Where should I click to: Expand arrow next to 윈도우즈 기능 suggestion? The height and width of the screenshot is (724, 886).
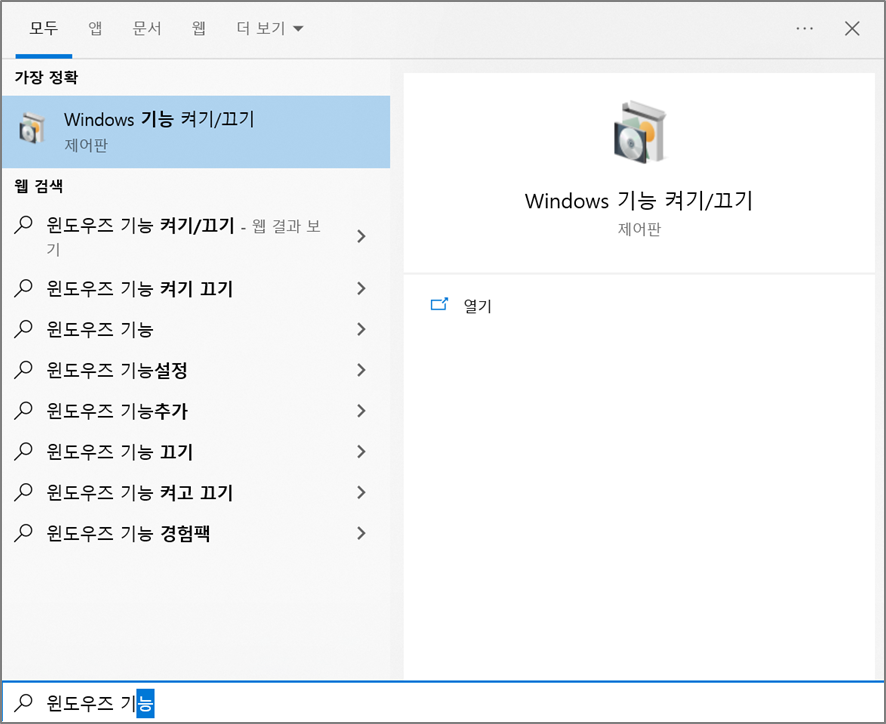362,329
